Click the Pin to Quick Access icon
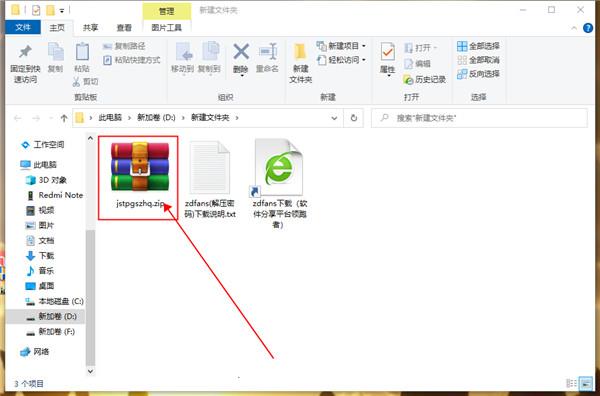Screen dimensions: 600x396 (x=25, y=52)
